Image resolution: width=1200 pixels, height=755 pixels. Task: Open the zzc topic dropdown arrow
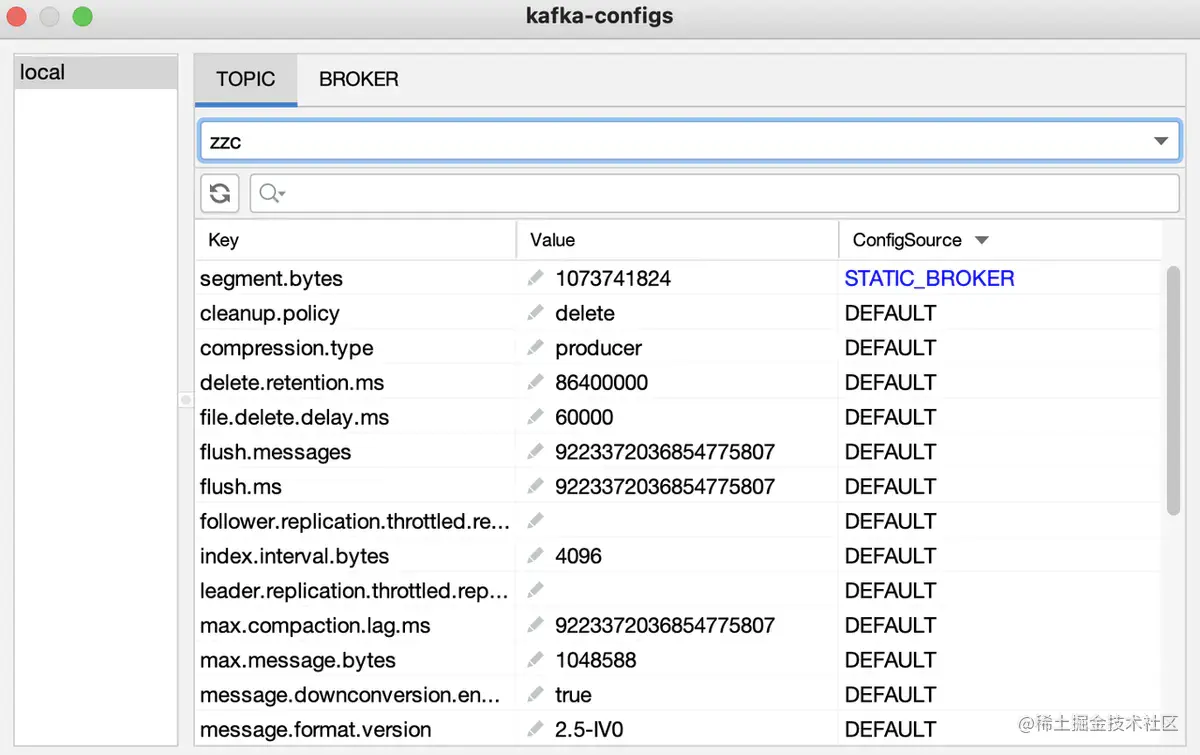click(1161, 142)
